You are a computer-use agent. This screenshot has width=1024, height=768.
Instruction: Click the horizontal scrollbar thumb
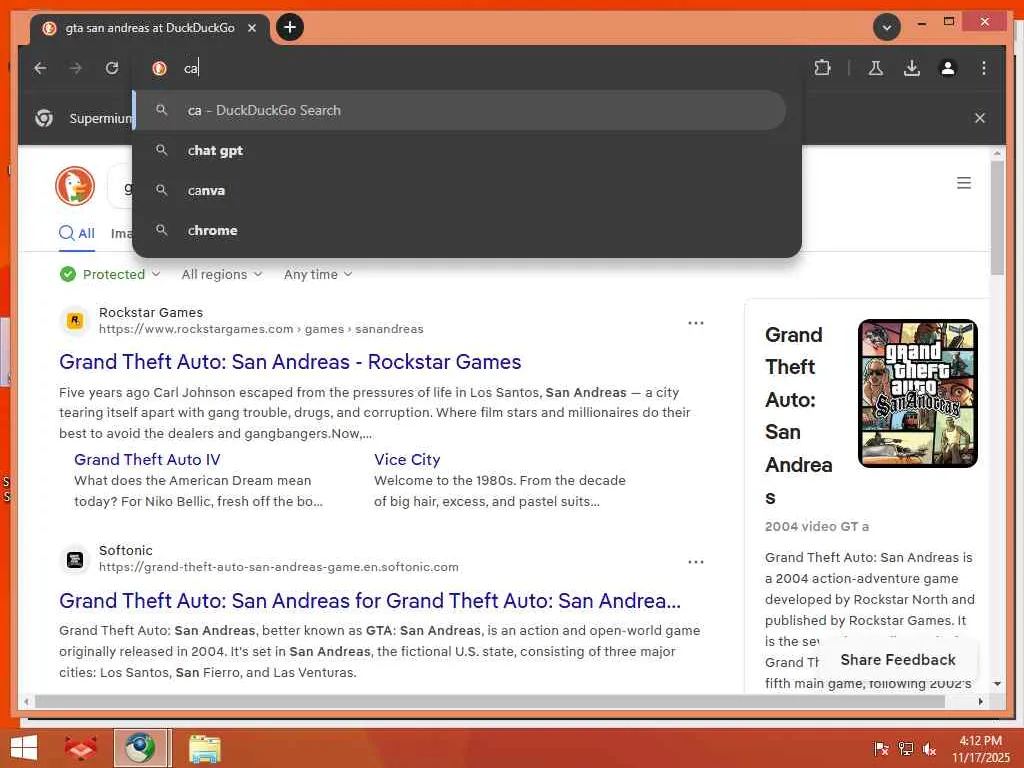point(490,701)
